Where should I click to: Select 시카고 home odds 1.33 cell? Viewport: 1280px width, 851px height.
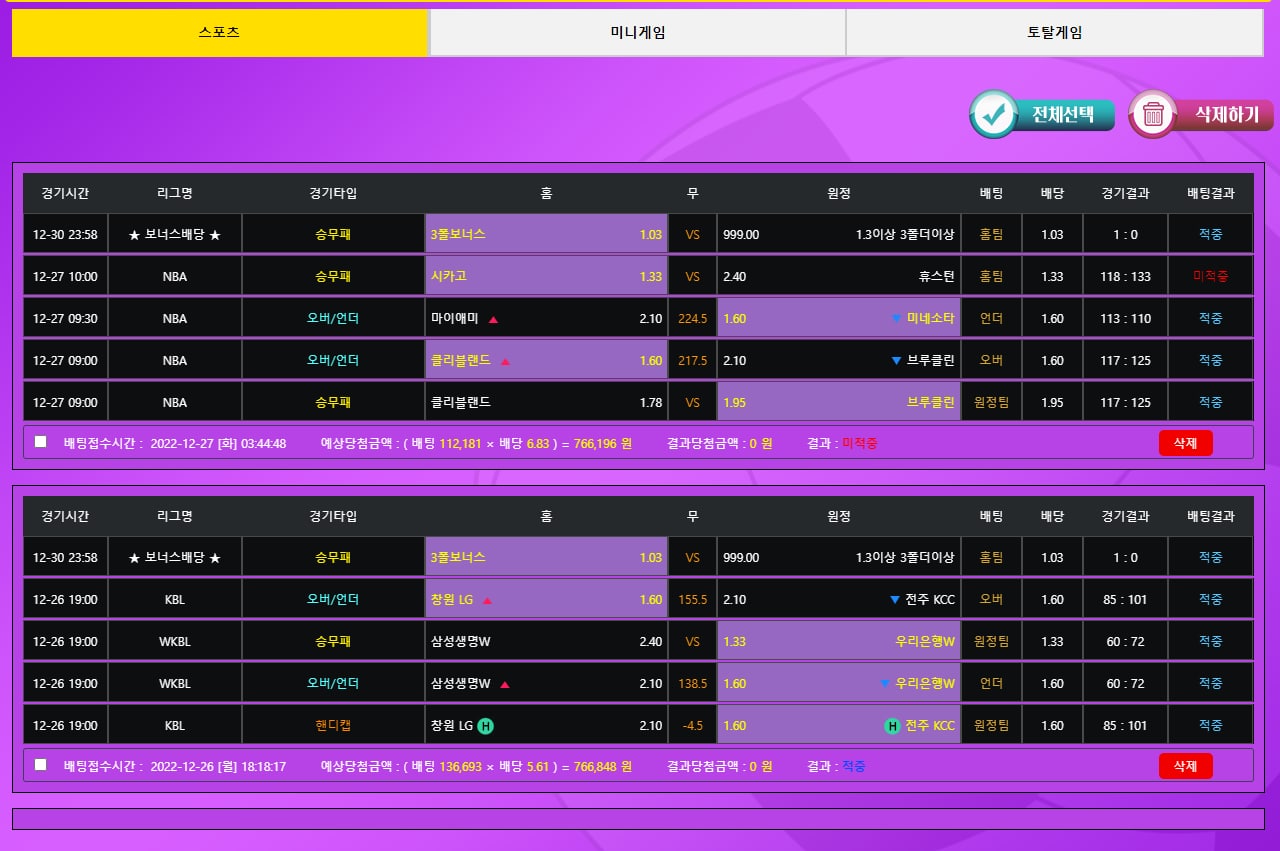pos(546,277)
